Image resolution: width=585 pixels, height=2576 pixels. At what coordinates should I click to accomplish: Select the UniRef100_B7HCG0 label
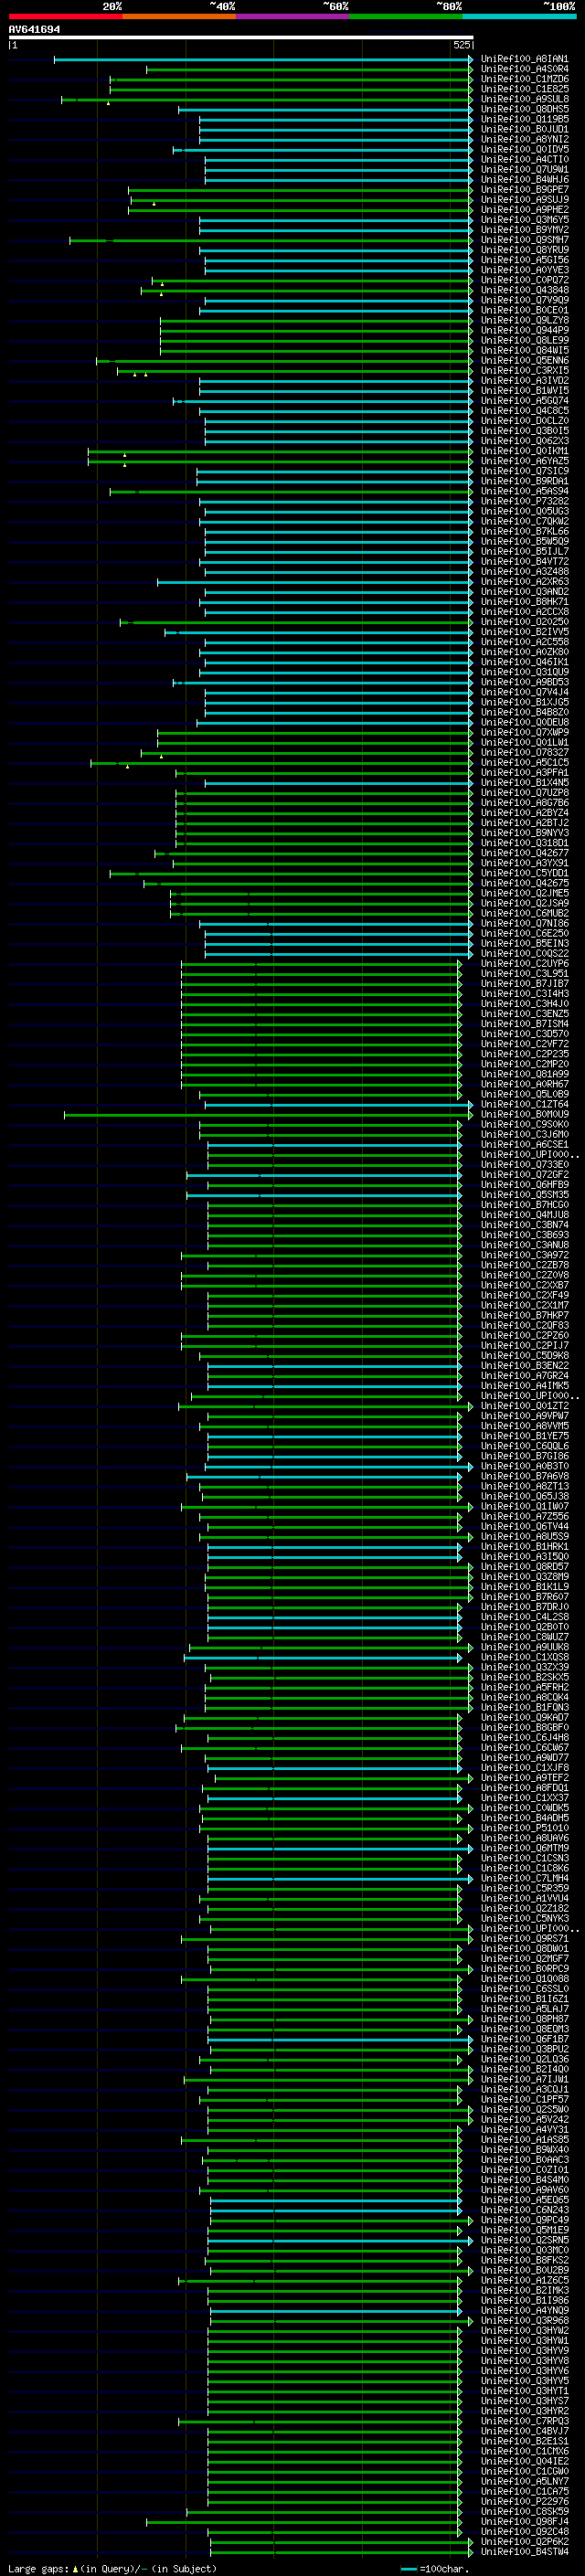click(x=524, y=1204)
